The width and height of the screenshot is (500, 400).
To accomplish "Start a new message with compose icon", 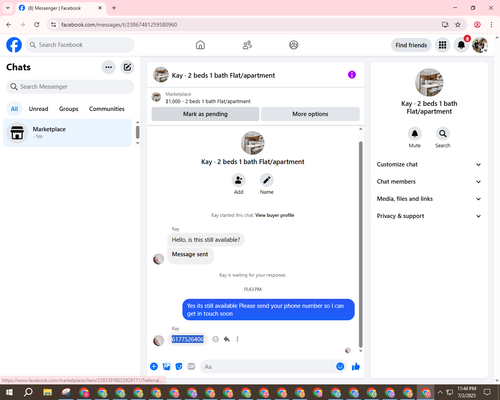I will pyautogui.click(x=127, y=67).
